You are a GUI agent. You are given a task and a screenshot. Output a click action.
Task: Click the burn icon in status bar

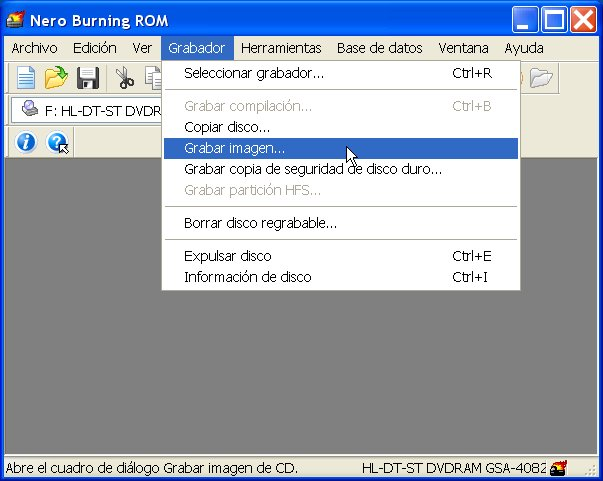pos(559,468)
